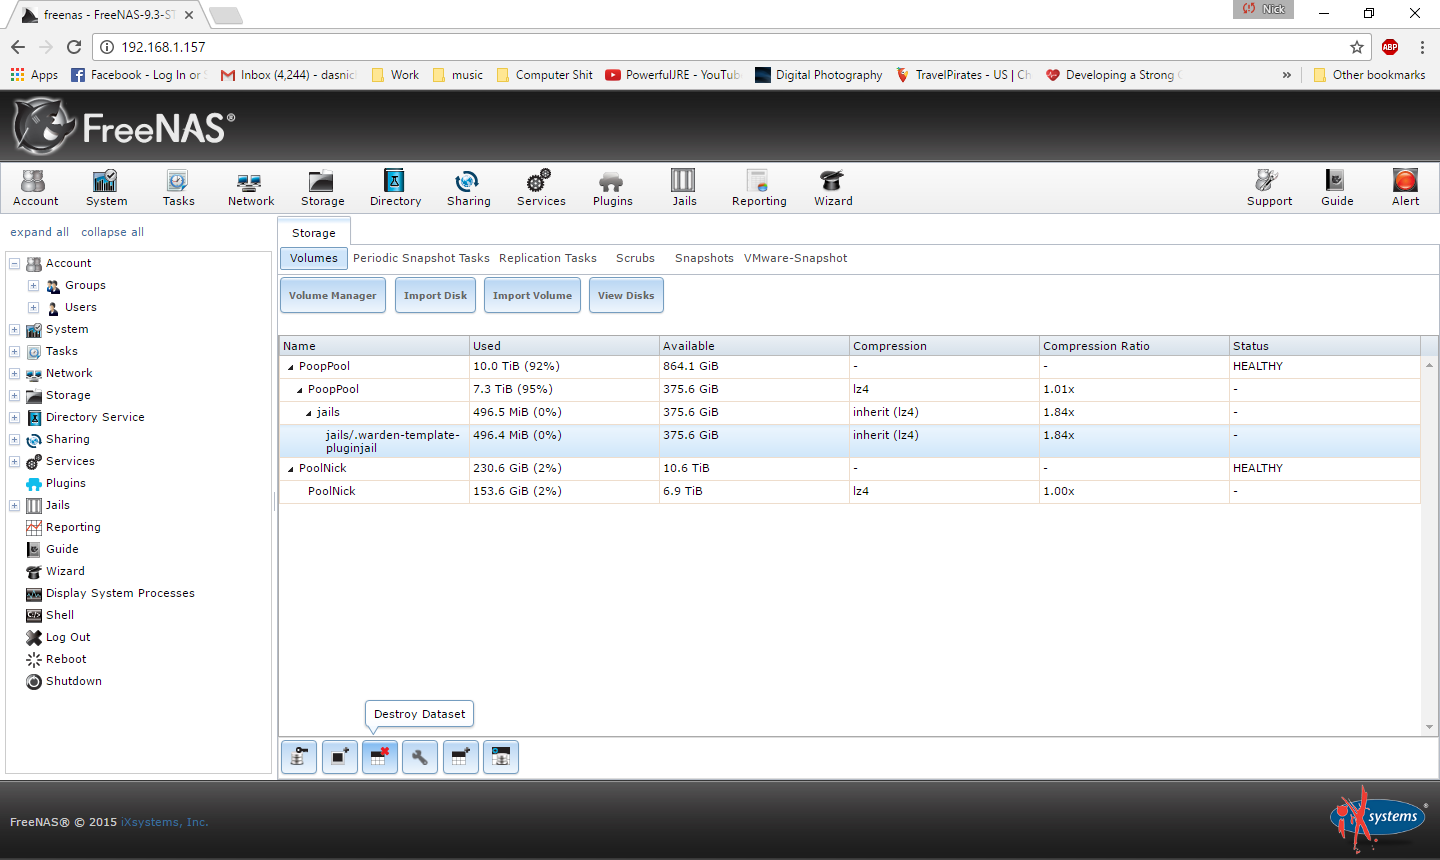Open the Replication Tasks tab
1440x860 pixels.
[548, 258]
